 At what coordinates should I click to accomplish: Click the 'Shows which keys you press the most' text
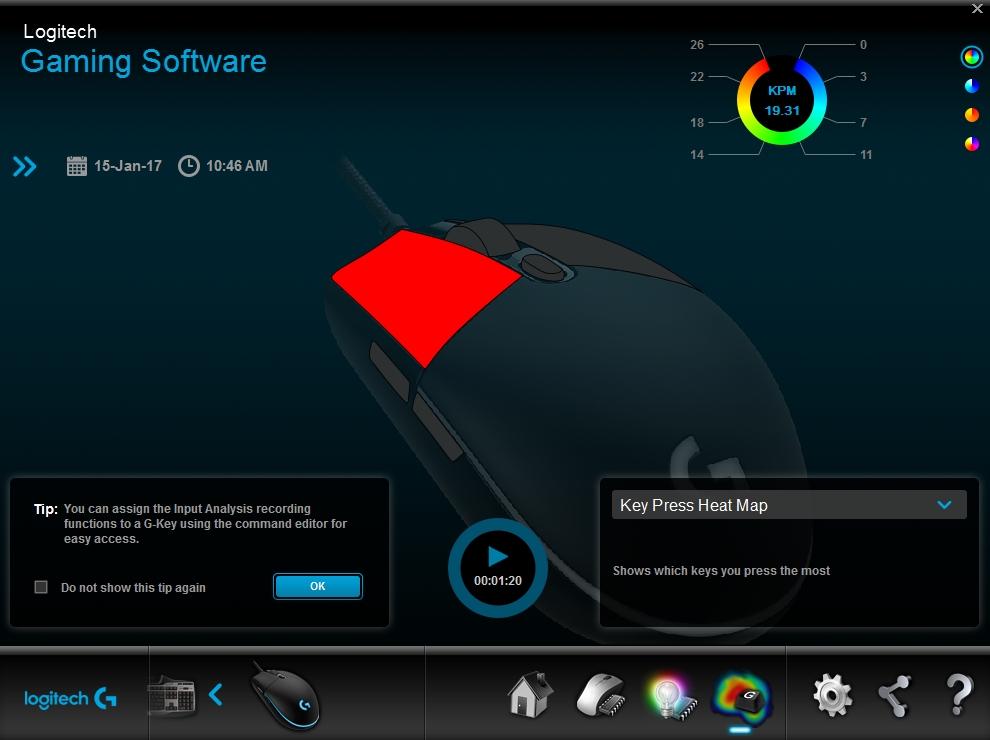(x=721, y=571)
